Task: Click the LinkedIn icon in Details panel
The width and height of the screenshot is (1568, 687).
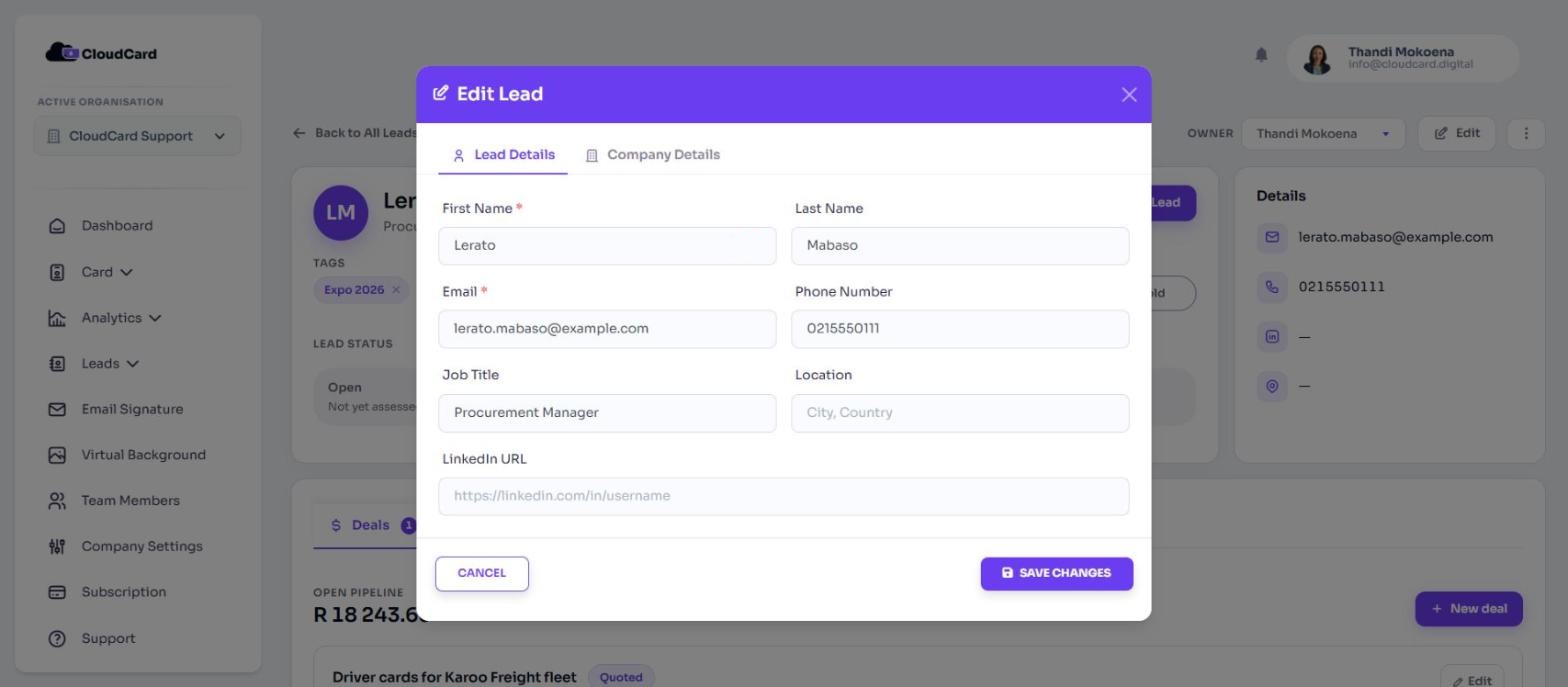Action: (x=1272, y=337)
